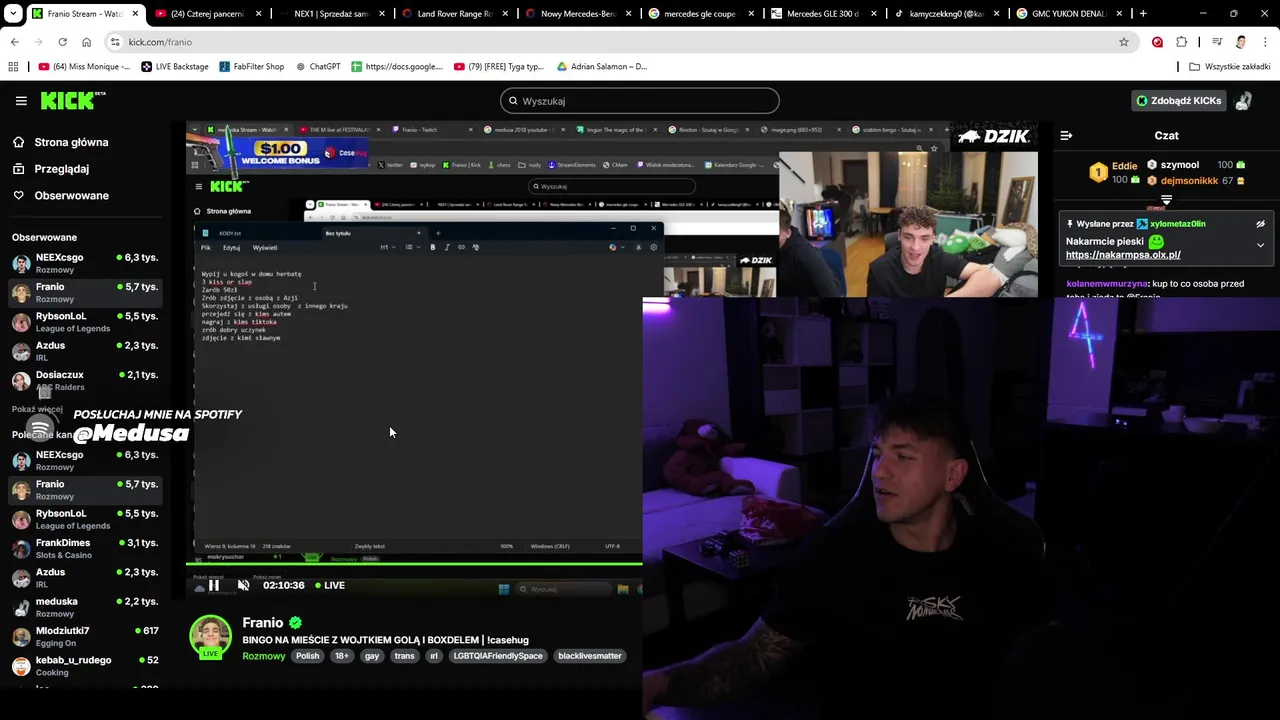Click the address bar URL
The width and height of the screenshot is (1280, 720).
pyautogui.click(x=160, y=42)
